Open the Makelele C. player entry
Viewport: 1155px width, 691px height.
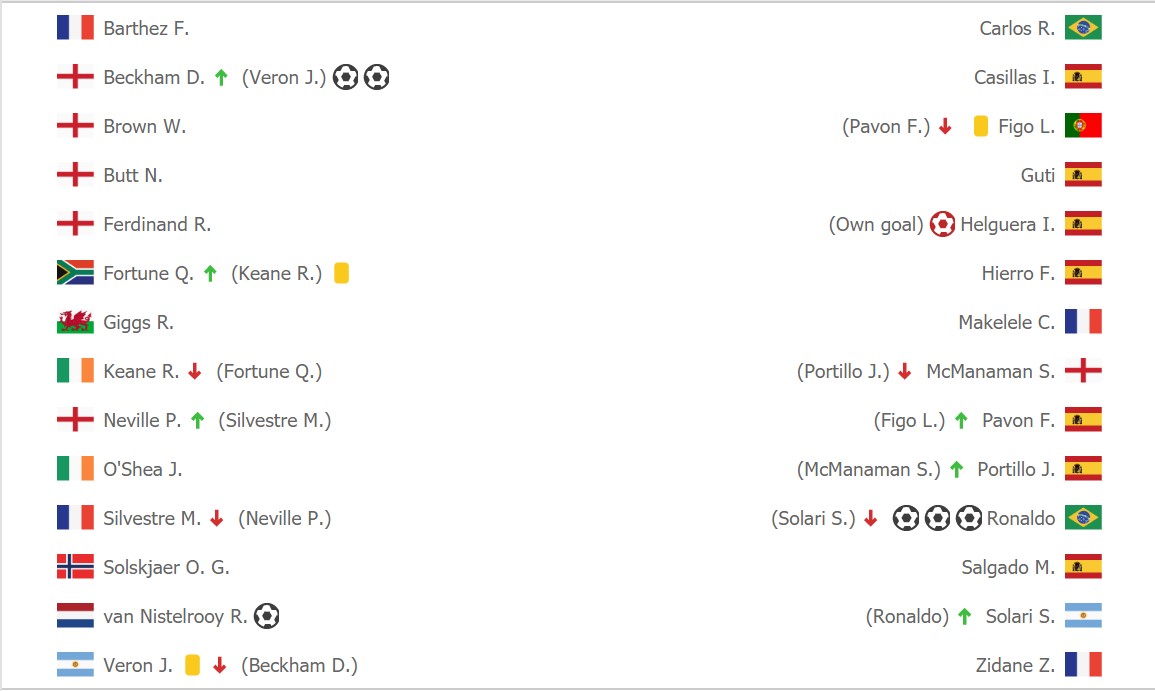click(1006, 322)
